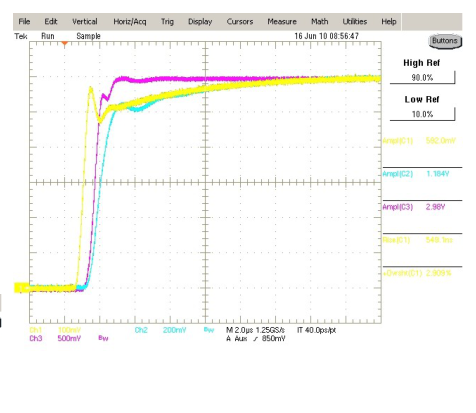Viewport: 476px width, 413px height.
Task: Open the Display menu
Action: click(200, 22)
